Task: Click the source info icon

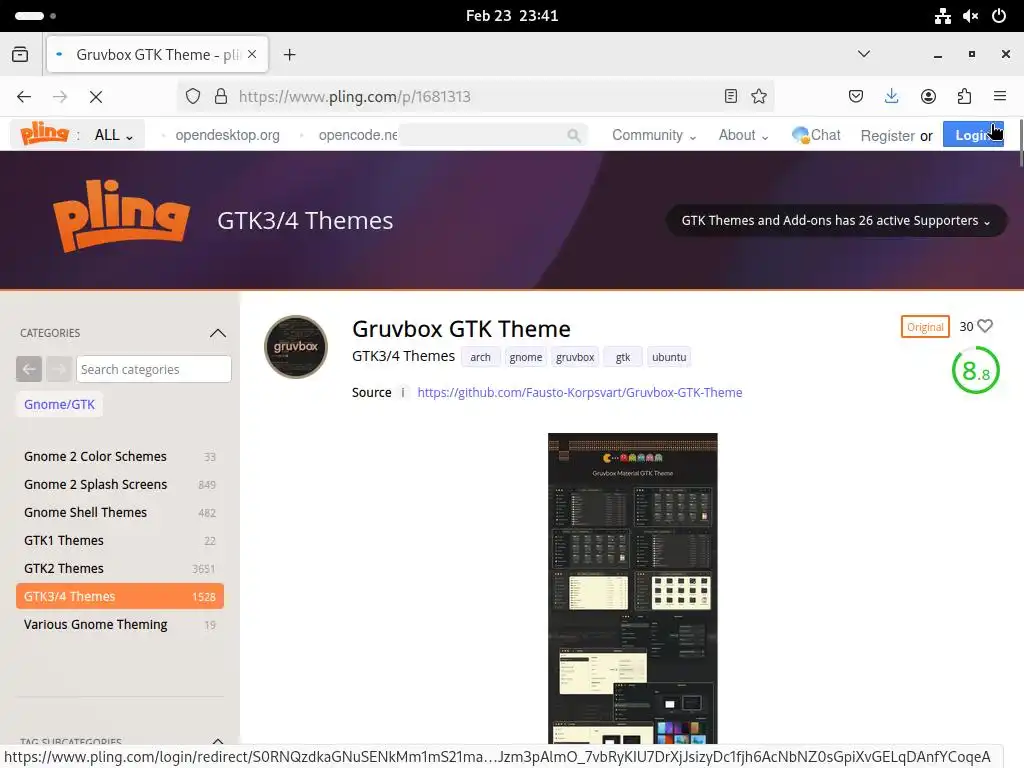Action: point(403,392)
